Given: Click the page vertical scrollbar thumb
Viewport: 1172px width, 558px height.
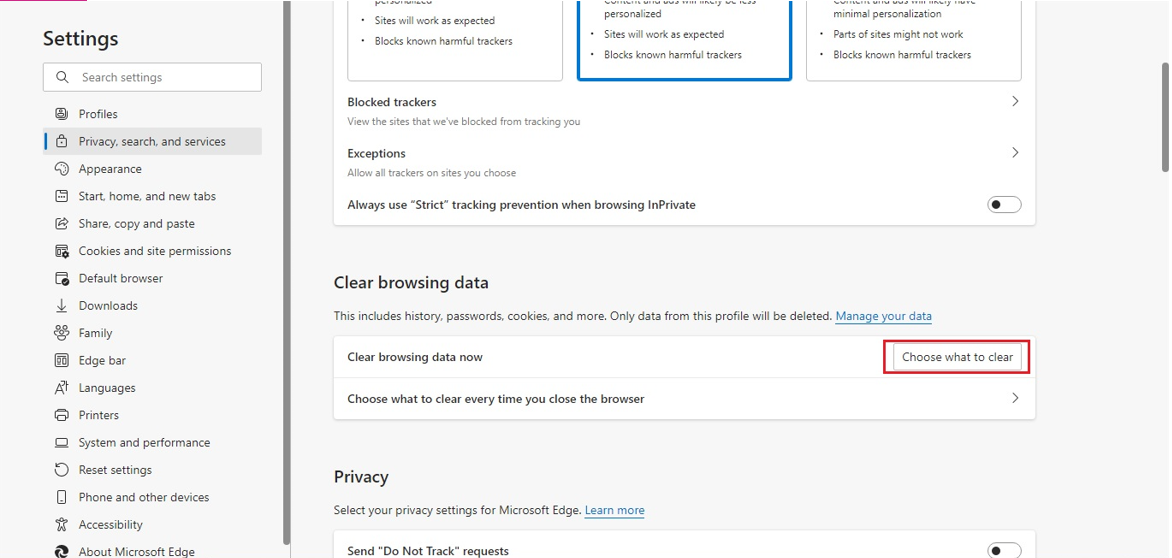Looking at the screenshot, I should tap(1165, 115).
